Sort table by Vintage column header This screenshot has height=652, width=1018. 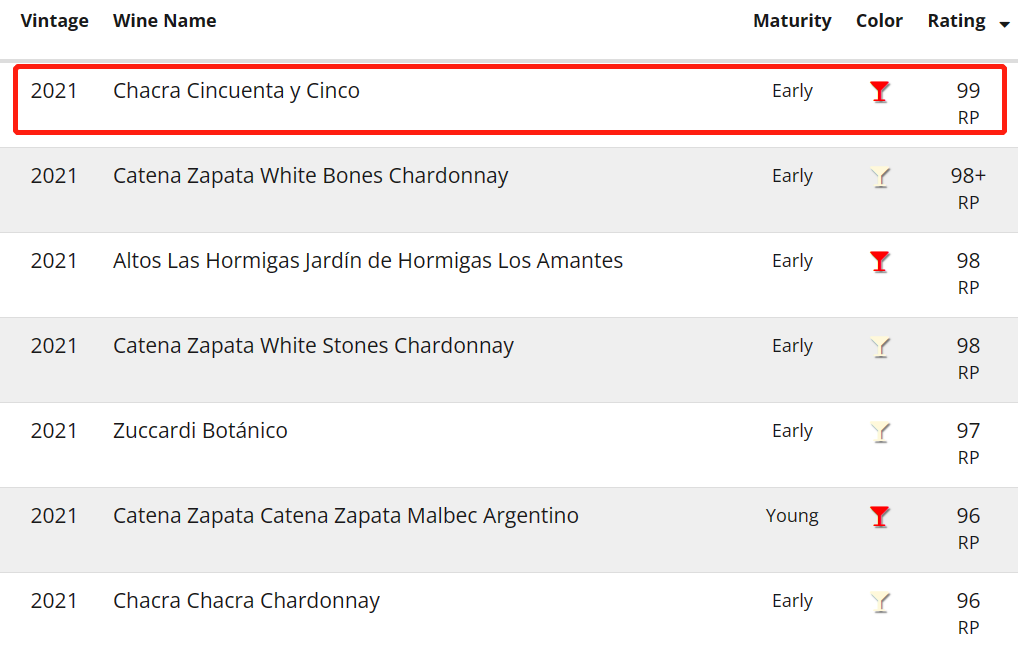(x=54, y=21)
